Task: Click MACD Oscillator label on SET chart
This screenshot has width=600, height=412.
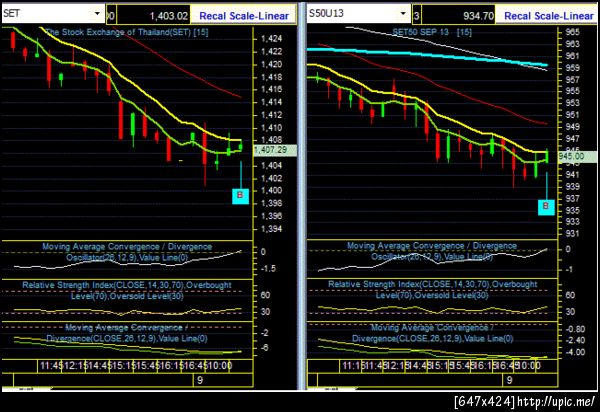Action: coord(127,252)
